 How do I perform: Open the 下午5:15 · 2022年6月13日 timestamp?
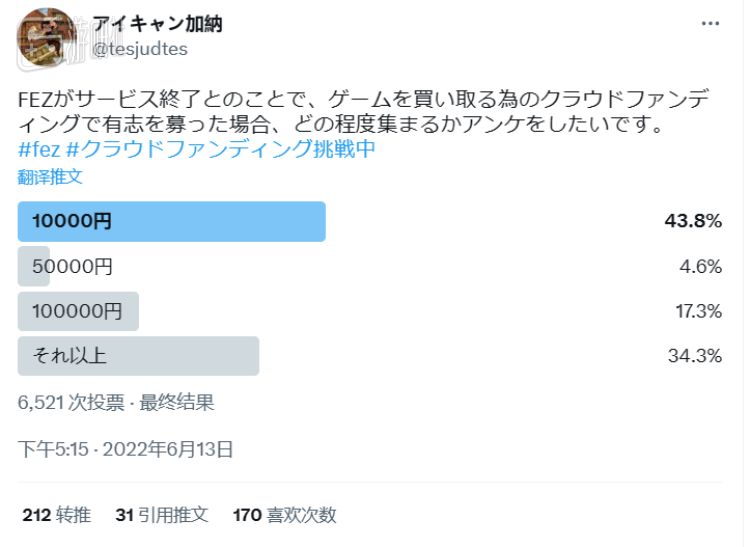click(126, 450)
